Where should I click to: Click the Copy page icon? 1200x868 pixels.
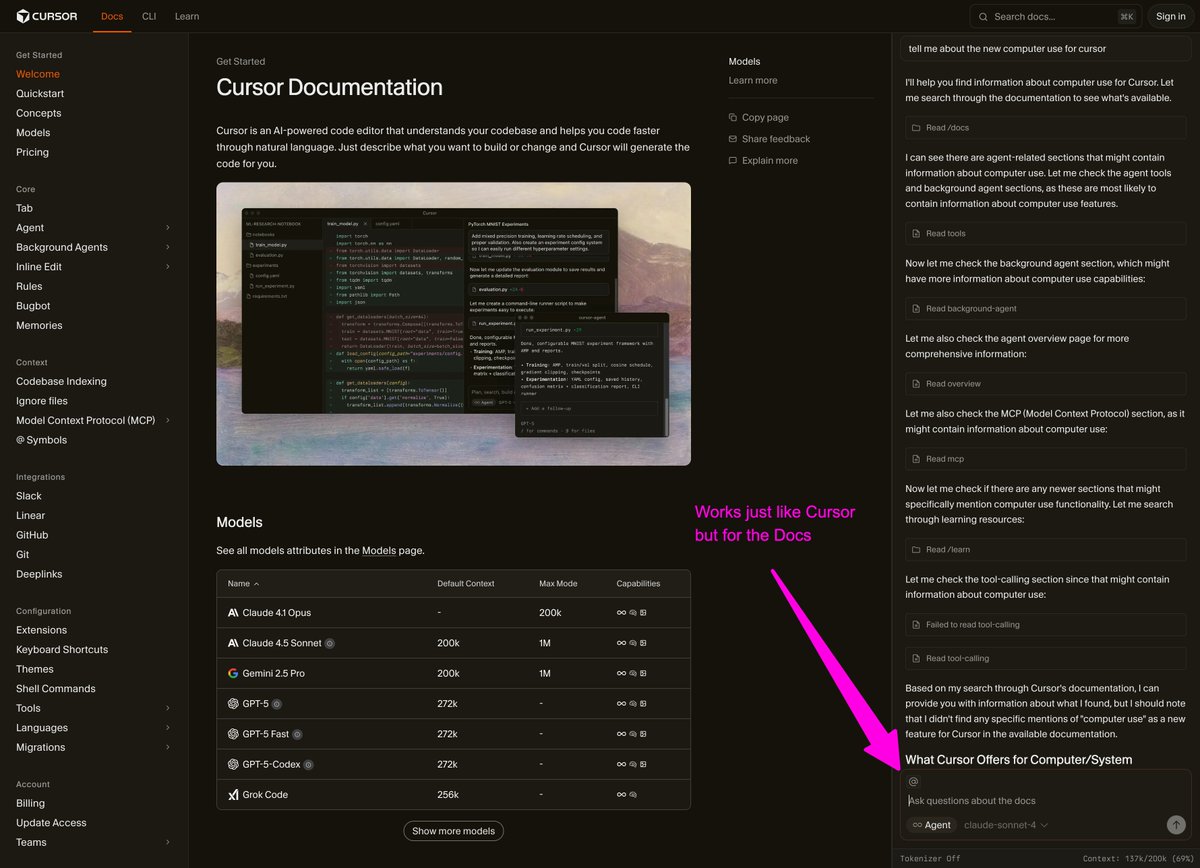point(733,117)
